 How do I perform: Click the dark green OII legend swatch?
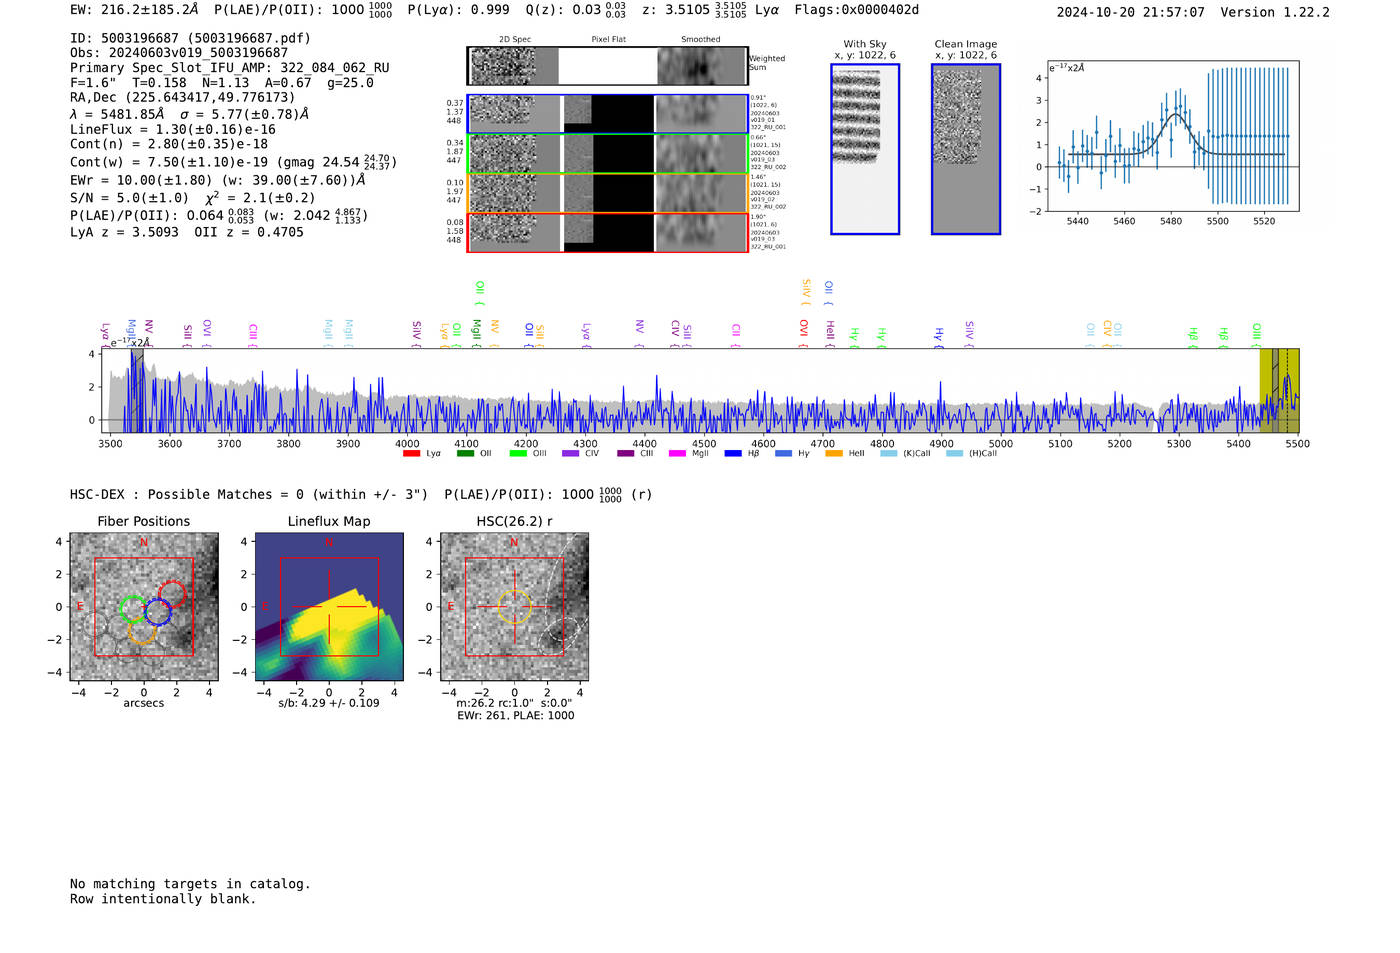(465, 454)
